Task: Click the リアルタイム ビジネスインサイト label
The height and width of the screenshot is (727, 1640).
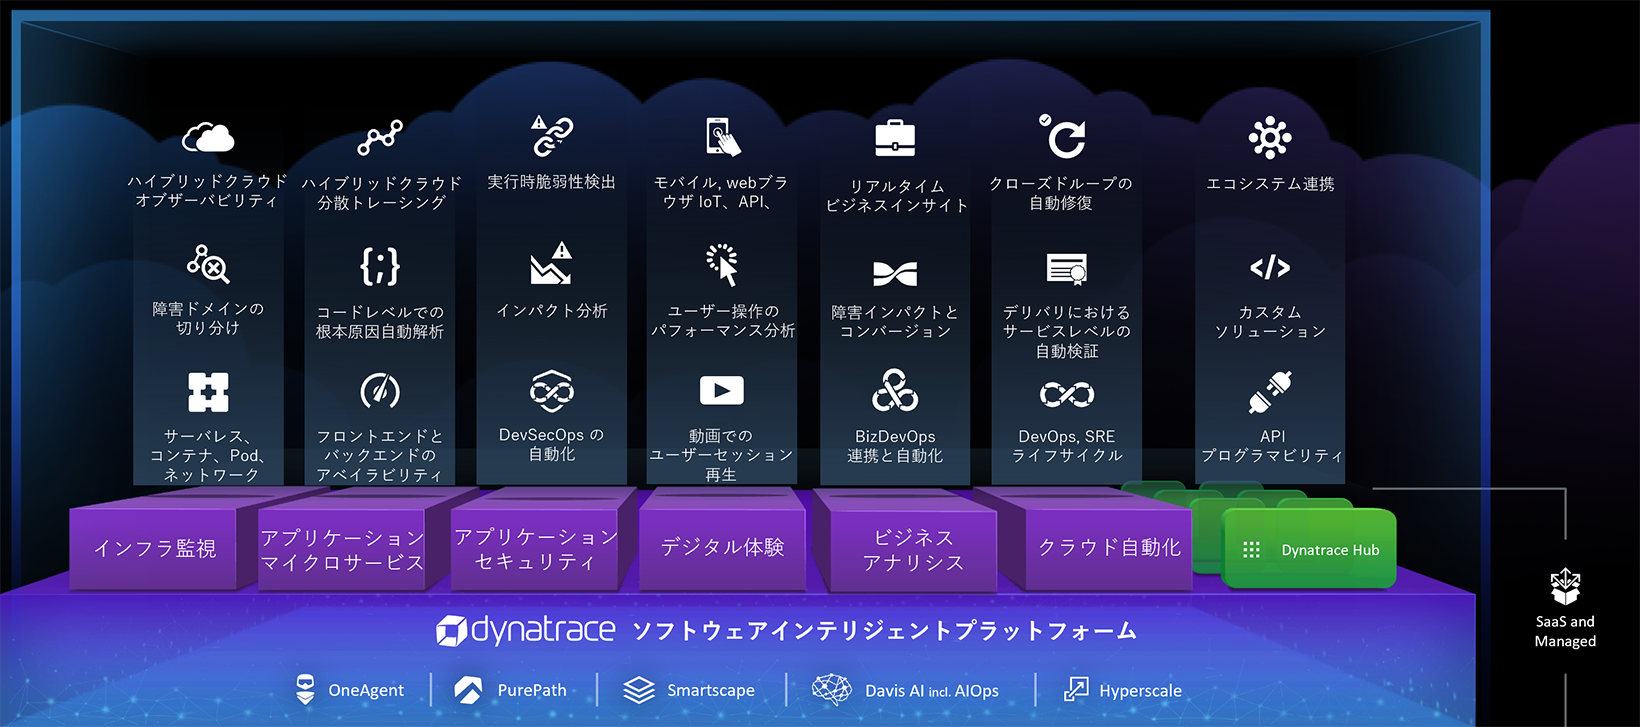Action: (x=896, y=196)
